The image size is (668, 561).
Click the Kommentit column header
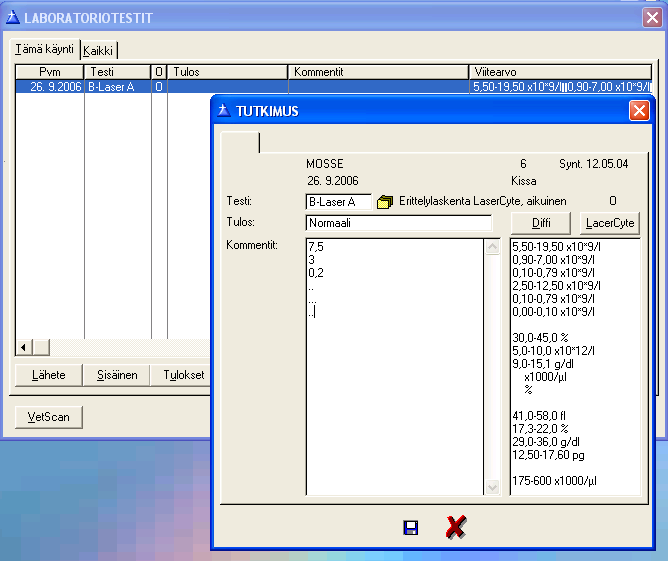point(378,72)
